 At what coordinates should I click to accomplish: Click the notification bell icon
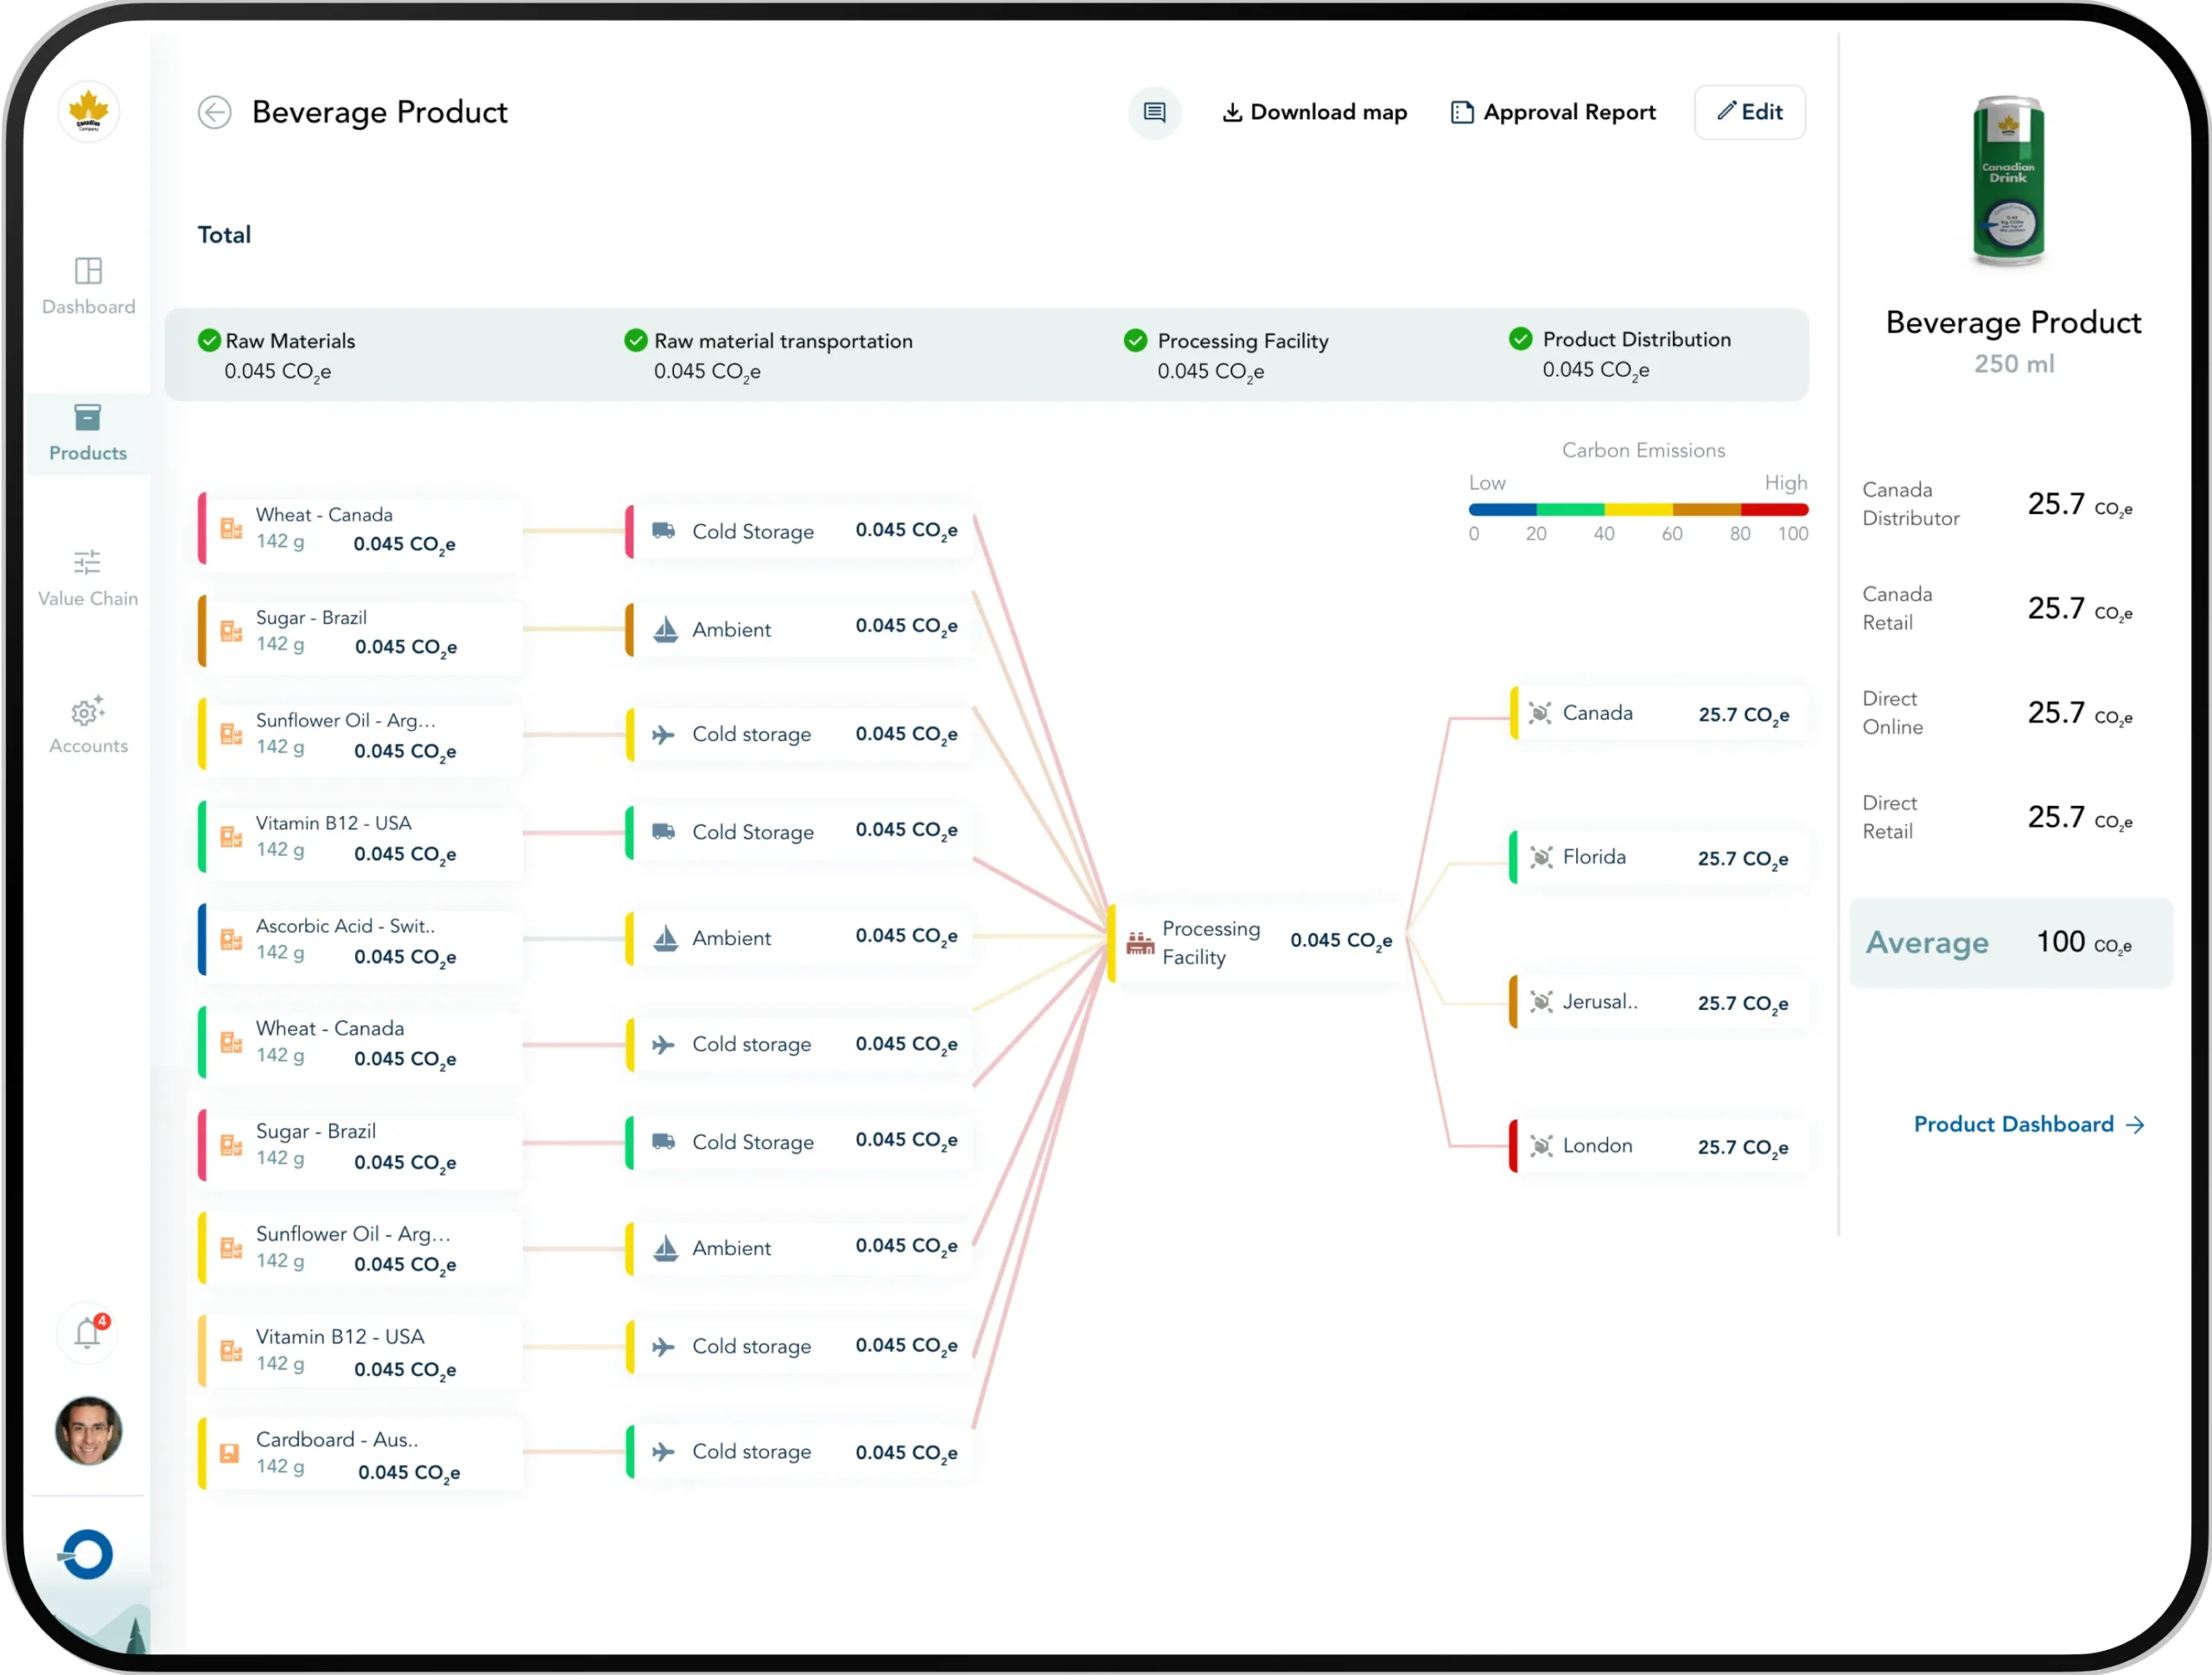(88, 1332)
